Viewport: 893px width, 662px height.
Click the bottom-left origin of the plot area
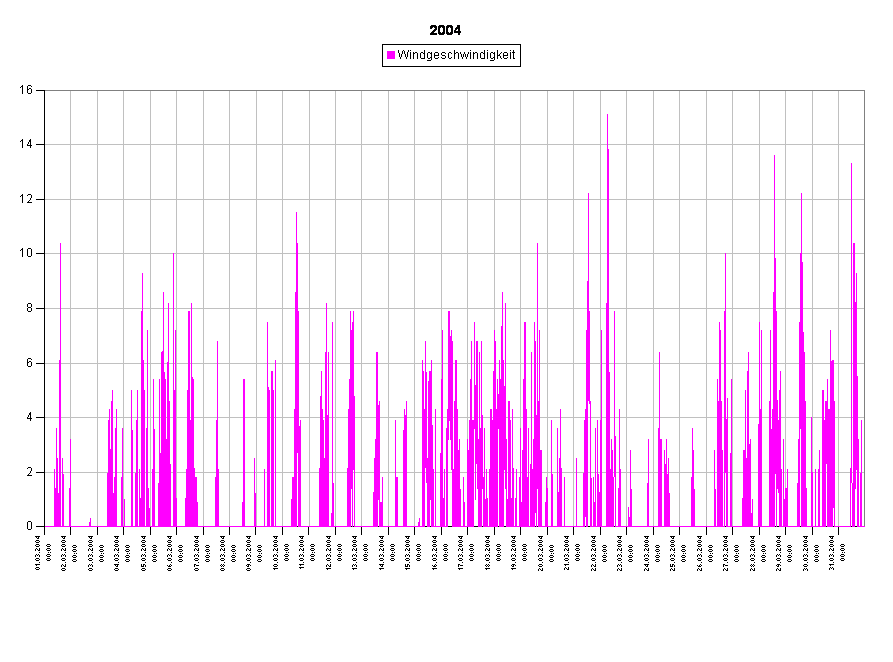tap(45, 526)
